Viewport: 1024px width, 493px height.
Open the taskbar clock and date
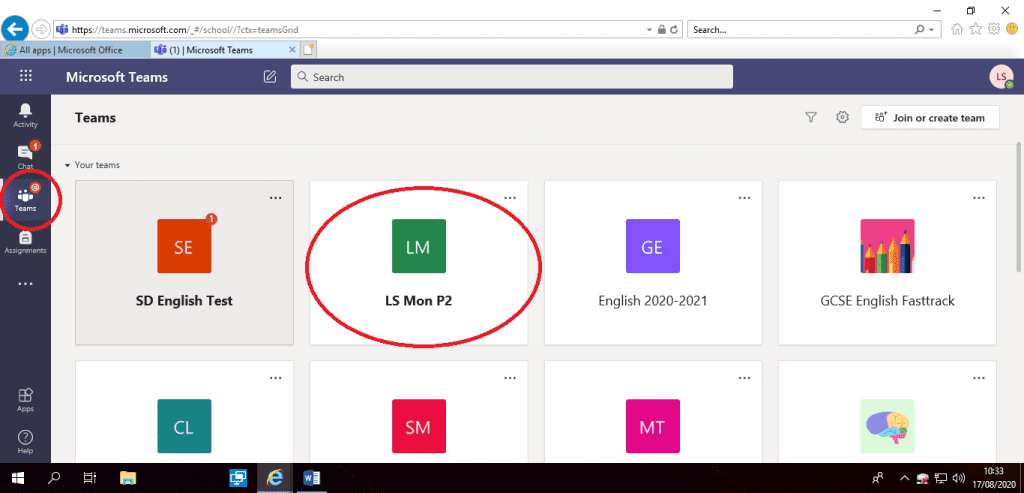993,477
